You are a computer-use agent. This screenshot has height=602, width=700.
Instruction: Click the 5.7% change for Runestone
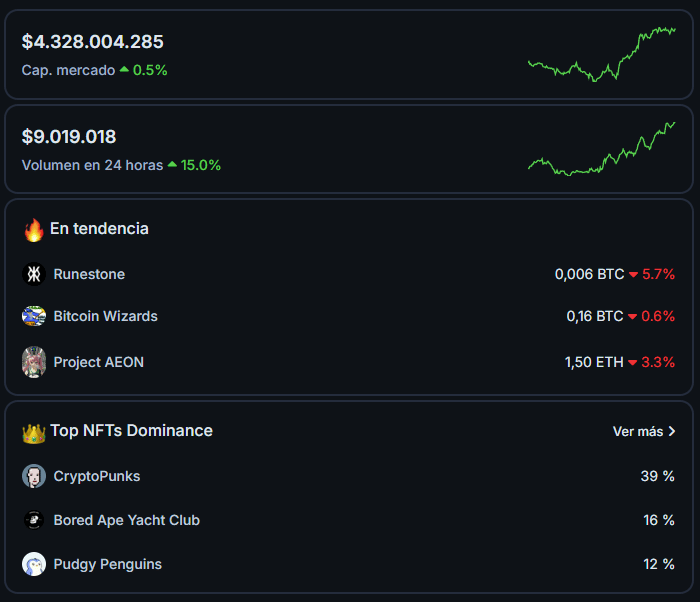(658, 274)
